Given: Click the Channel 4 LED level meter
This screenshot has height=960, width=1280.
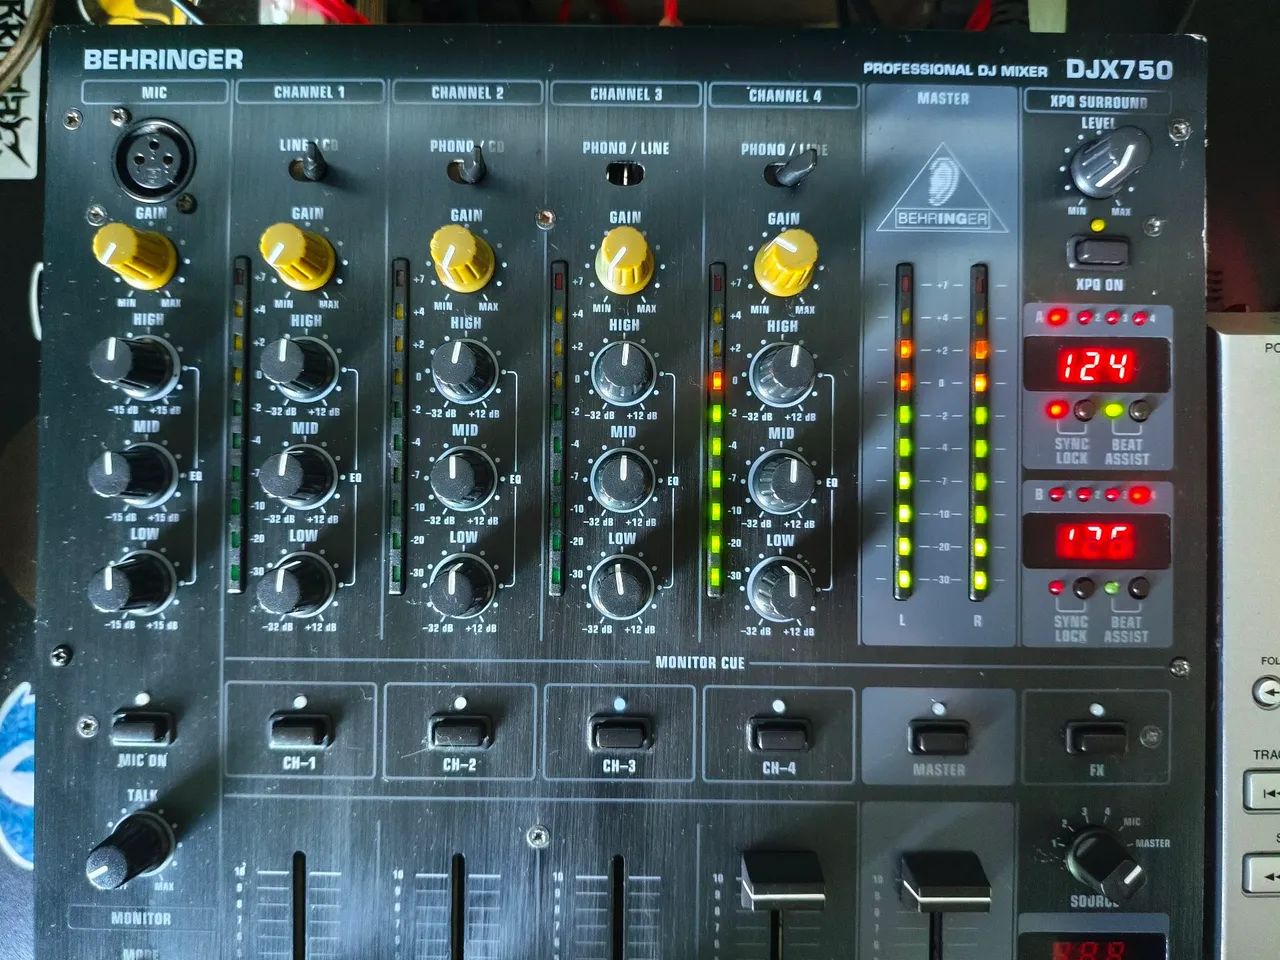Looking at the screenshot, I should pyautogui.click(x=716, y=430).
